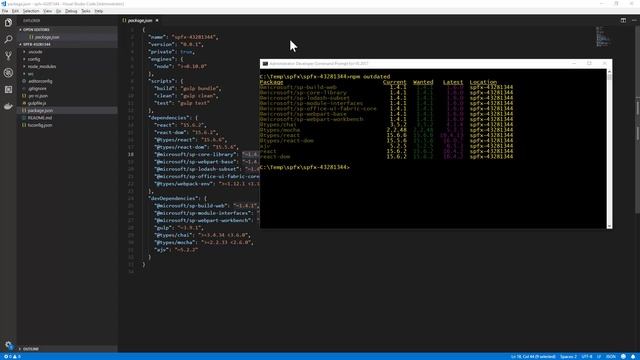Click the editor minimap
This screenshot has width=640, height=360.
click(603, 36)
